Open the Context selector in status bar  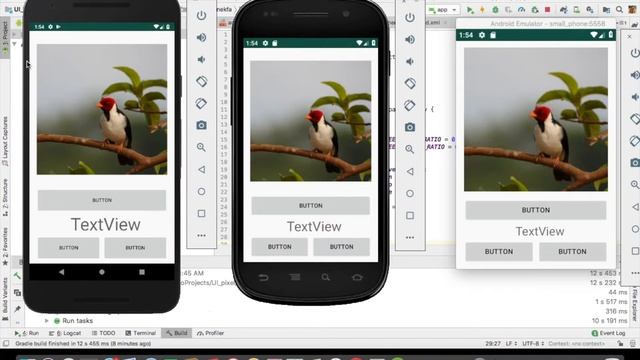pos(577,344)
